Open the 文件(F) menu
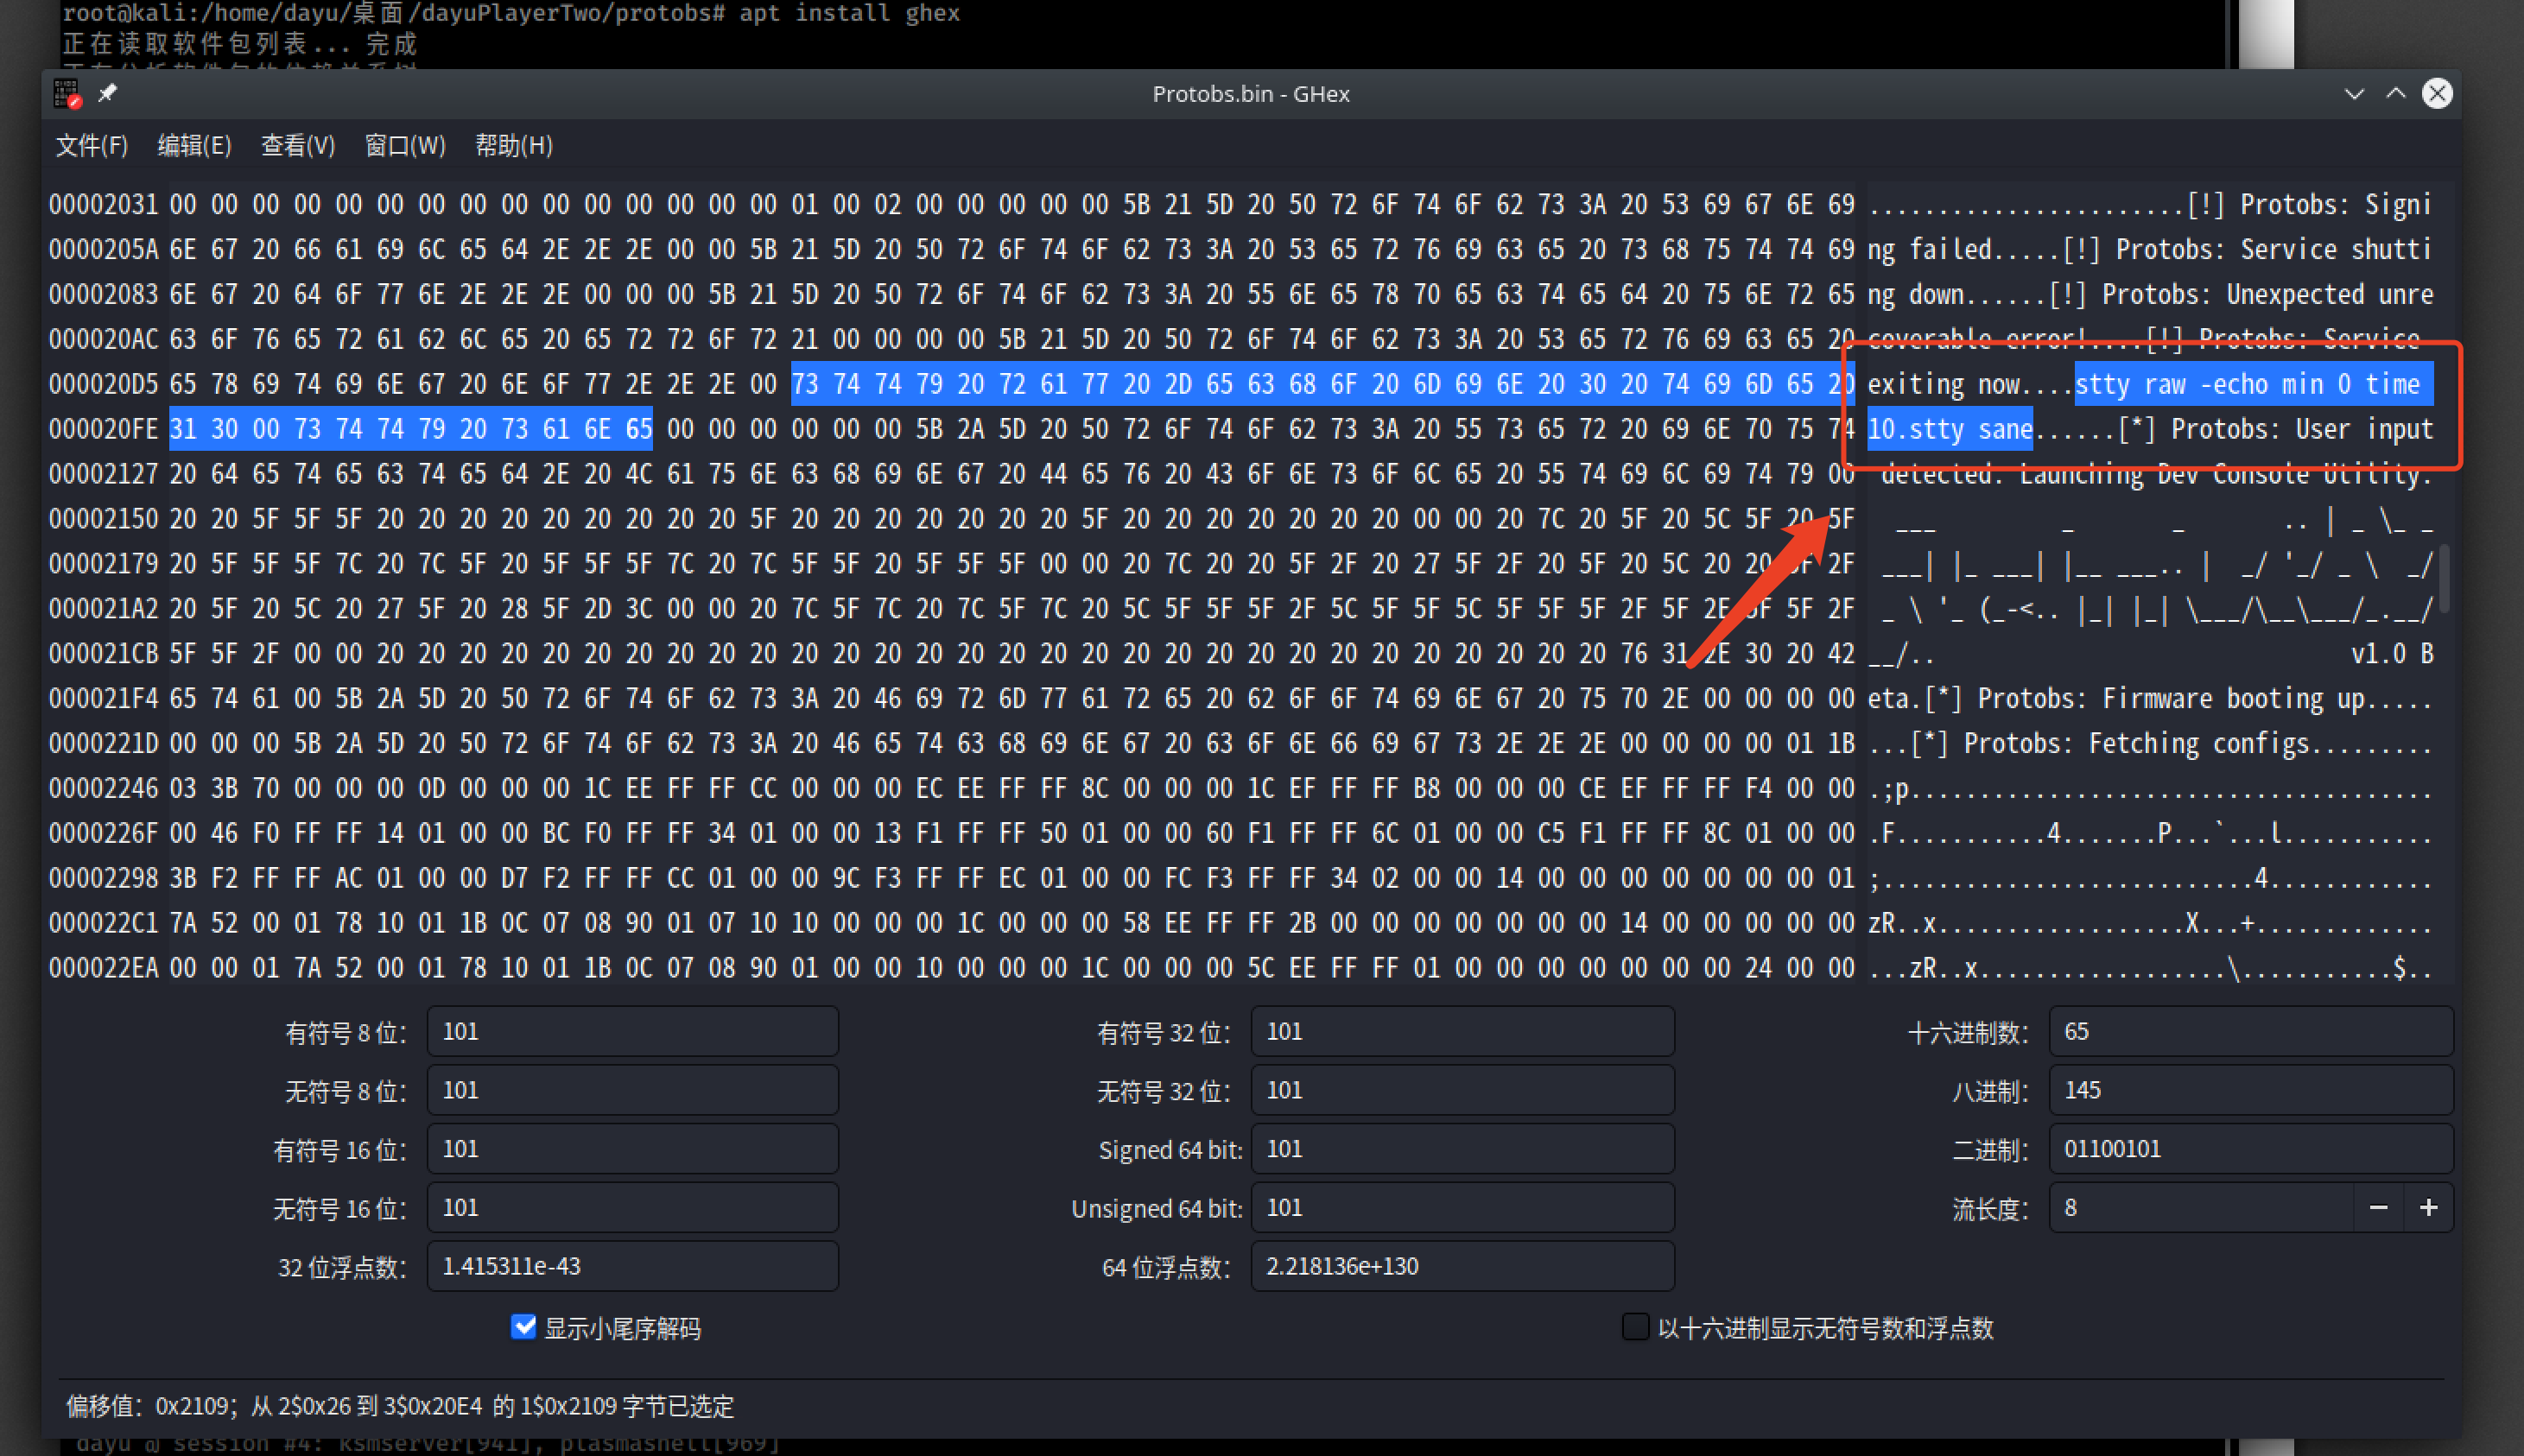Viewport: 2524px width, 1456px height. 92,146
